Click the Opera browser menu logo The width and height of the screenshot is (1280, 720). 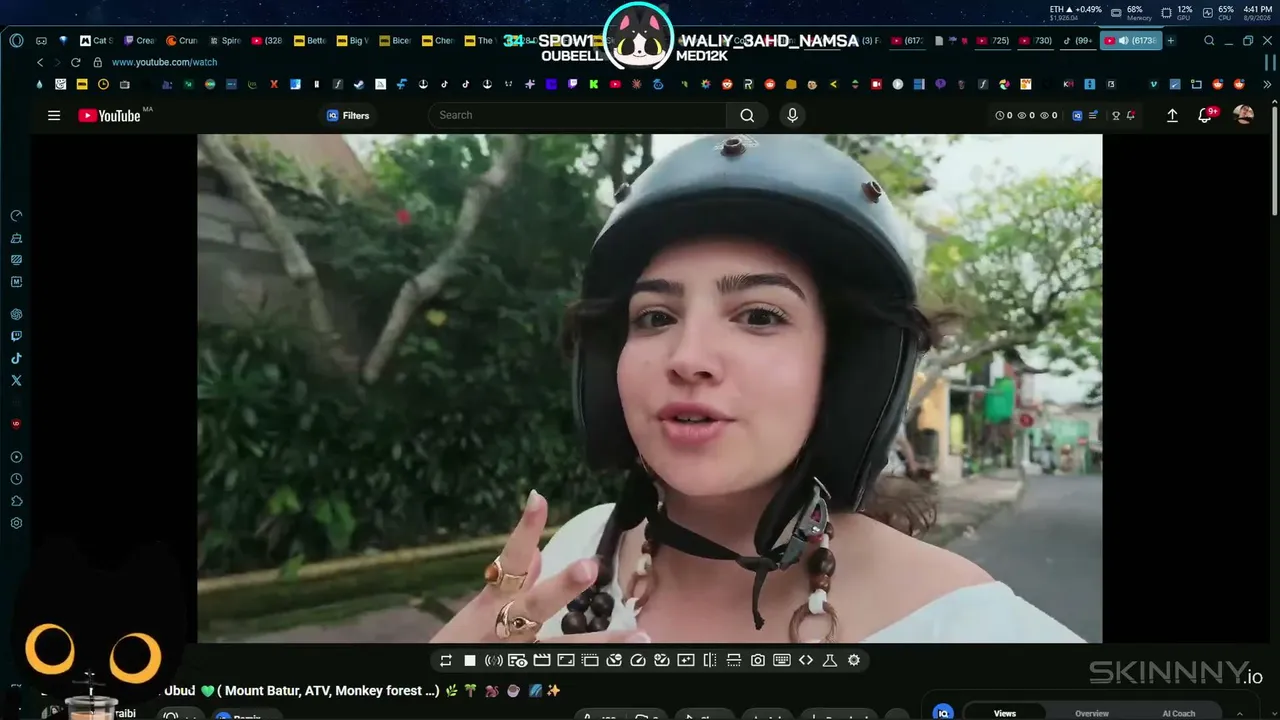(16, 41)
